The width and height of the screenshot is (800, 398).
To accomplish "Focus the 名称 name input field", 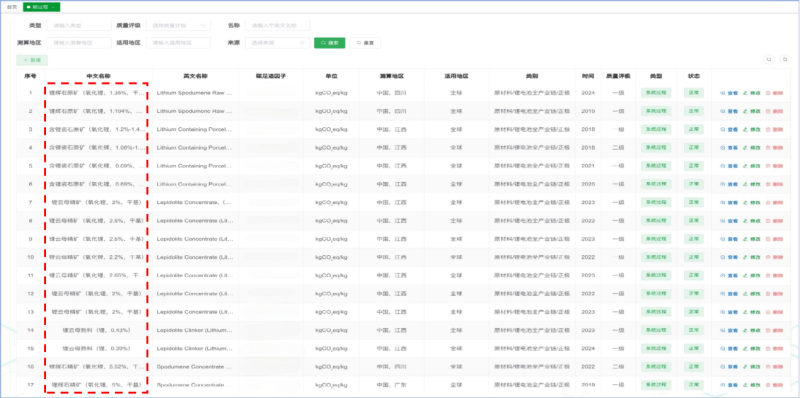I will 277,25.
